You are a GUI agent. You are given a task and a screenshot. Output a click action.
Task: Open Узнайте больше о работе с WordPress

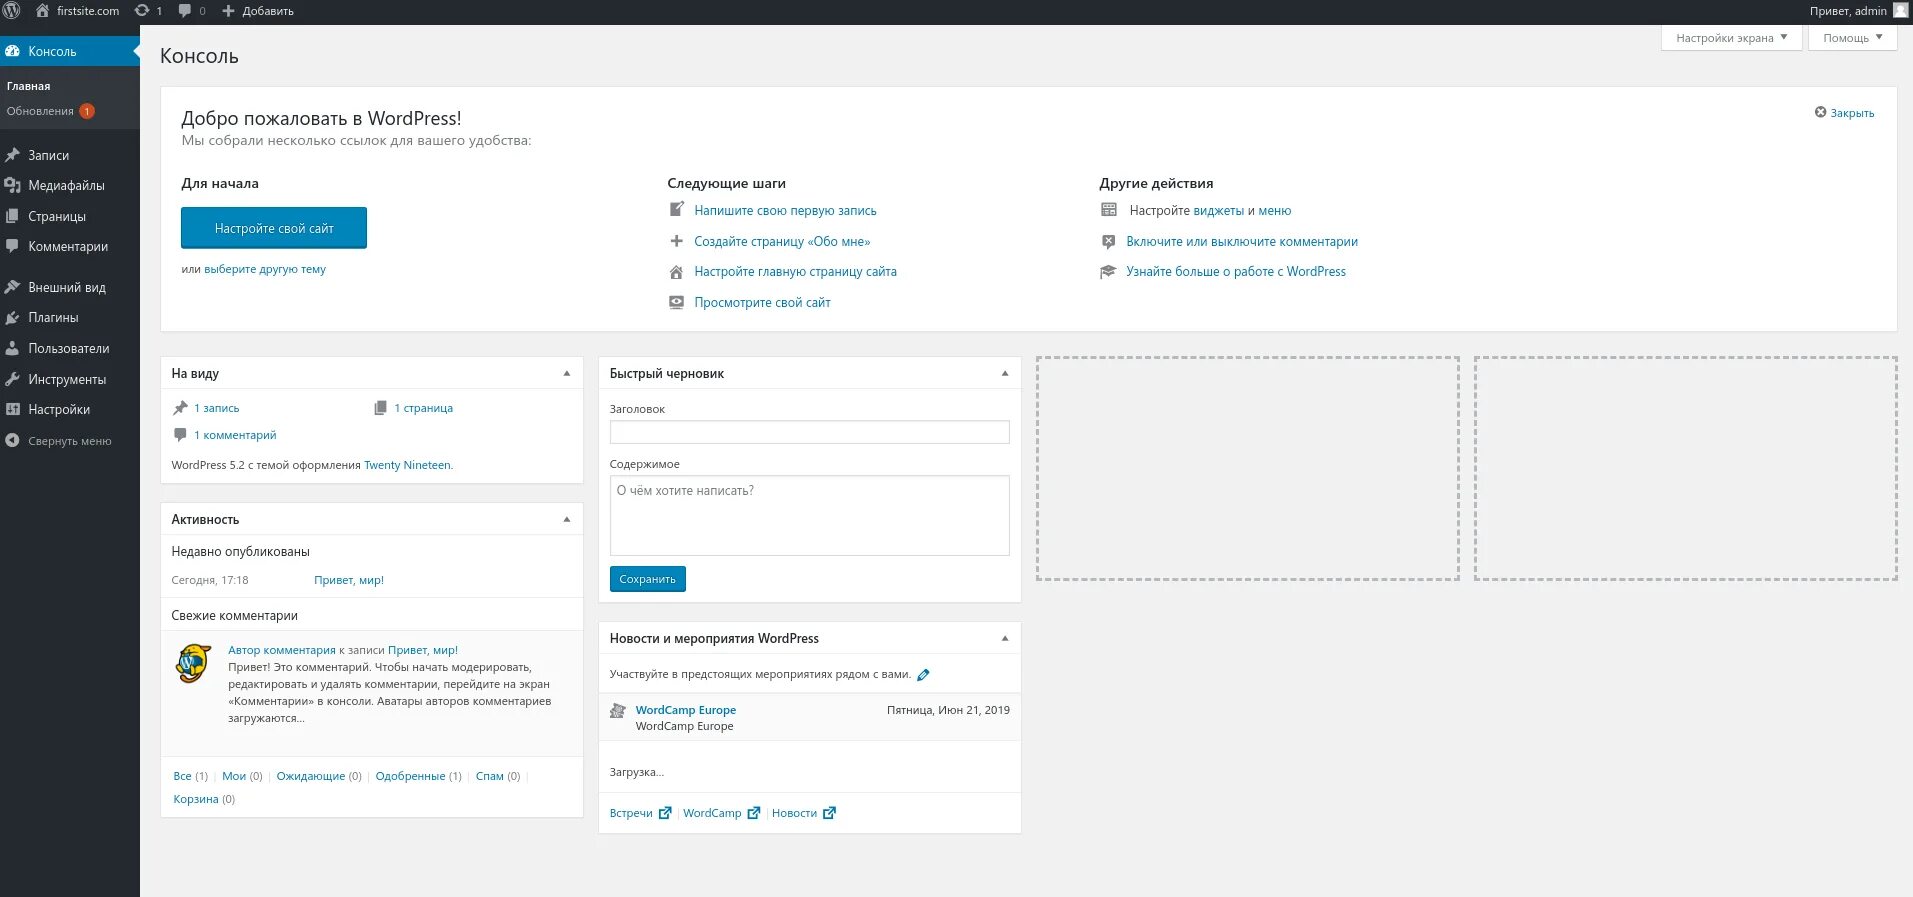[1236, 272]
